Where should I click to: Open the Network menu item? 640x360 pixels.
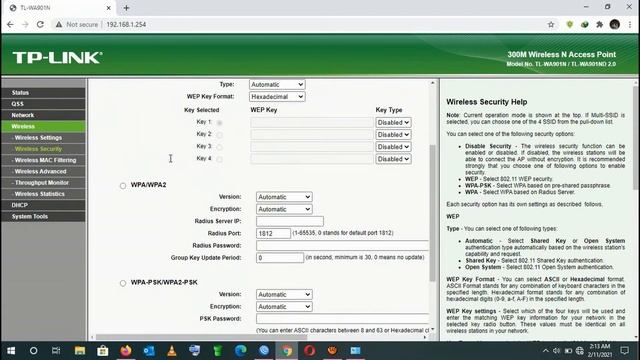click(x=43, y=115)
